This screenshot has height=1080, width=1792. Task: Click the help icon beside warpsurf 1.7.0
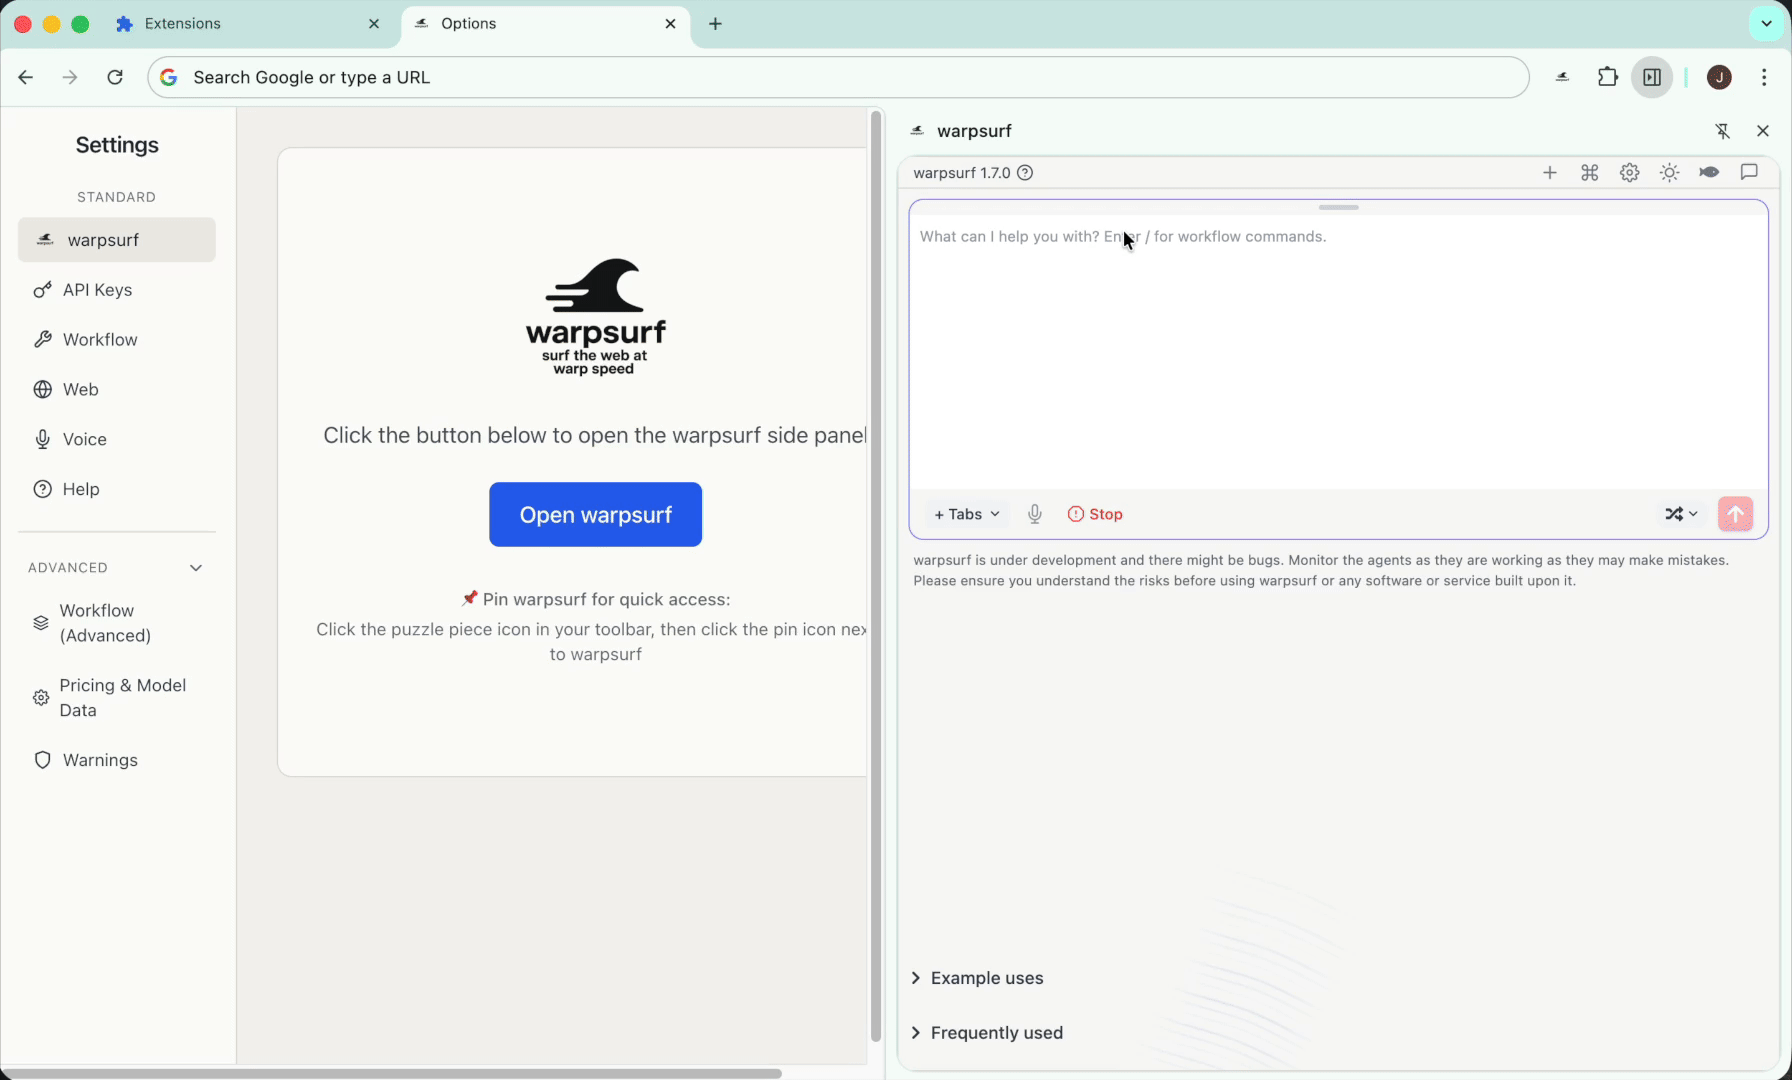coord(1024,172)
